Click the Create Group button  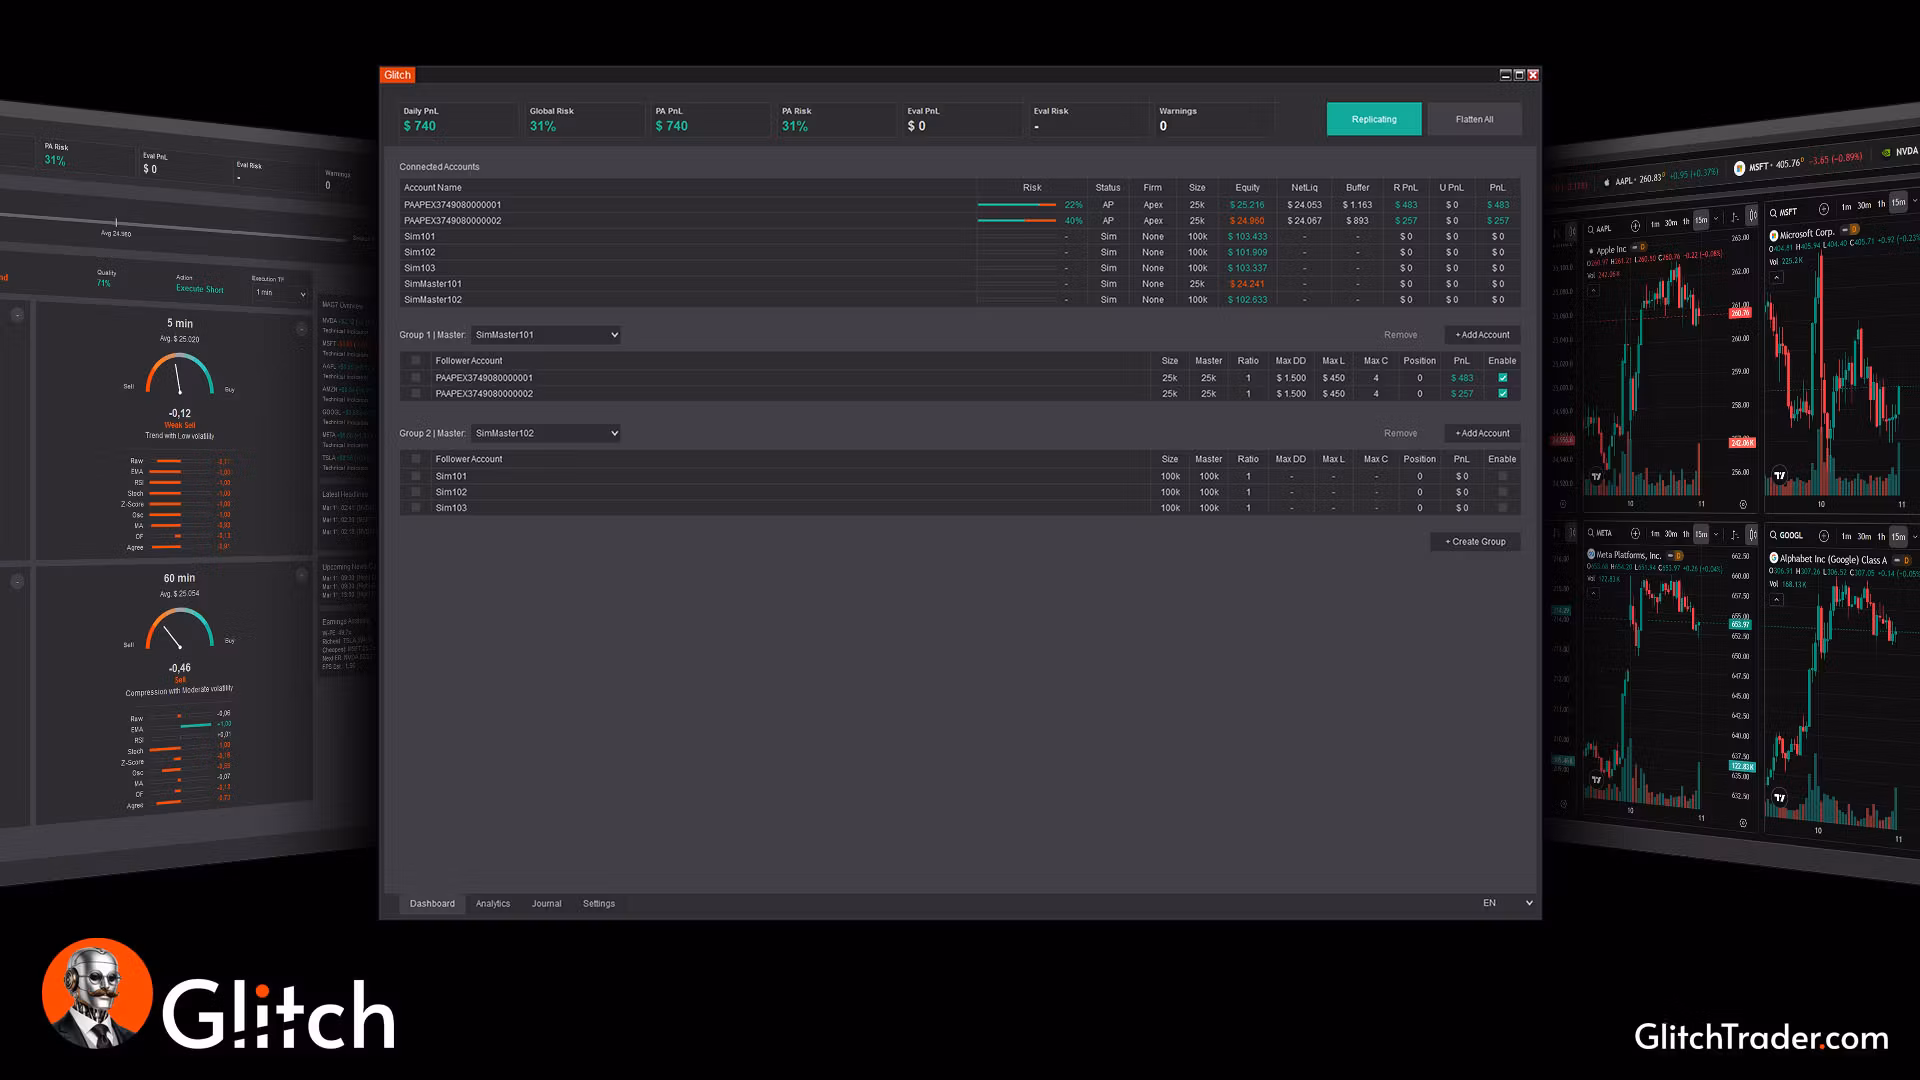pyautogui.click(x=1475, y=541)
